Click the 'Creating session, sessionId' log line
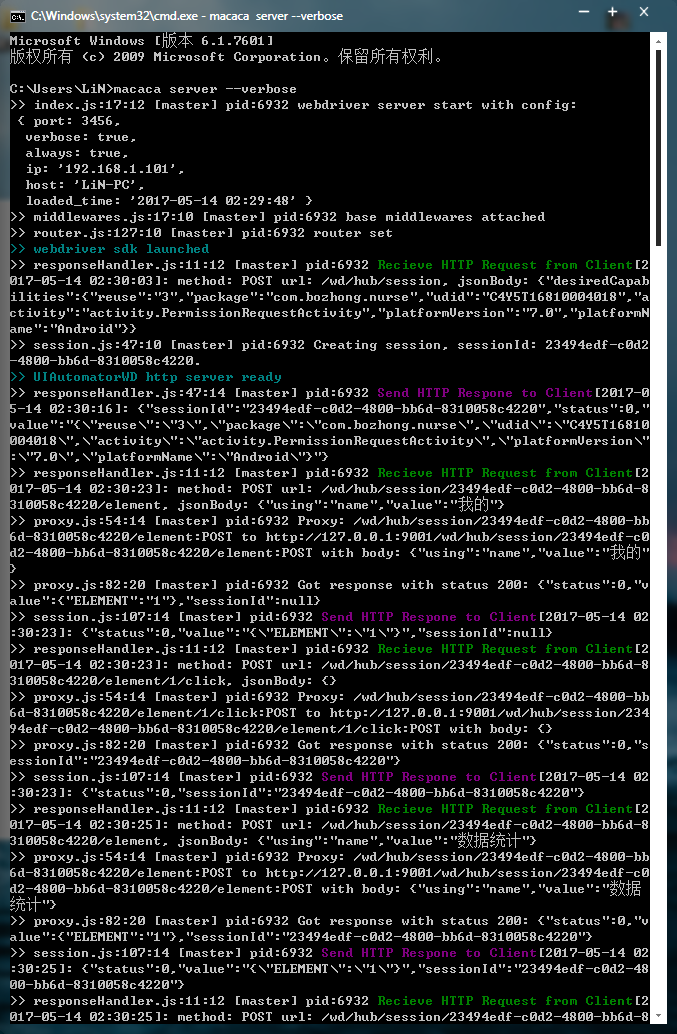Screen dimensions: 677x1034 [x=330, y=353]
